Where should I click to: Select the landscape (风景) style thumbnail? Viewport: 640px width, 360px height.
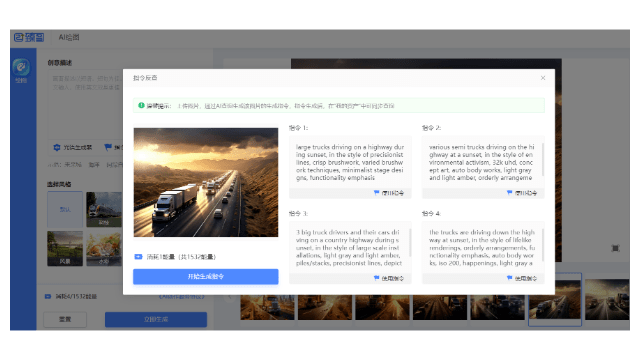tap(65, 249)
